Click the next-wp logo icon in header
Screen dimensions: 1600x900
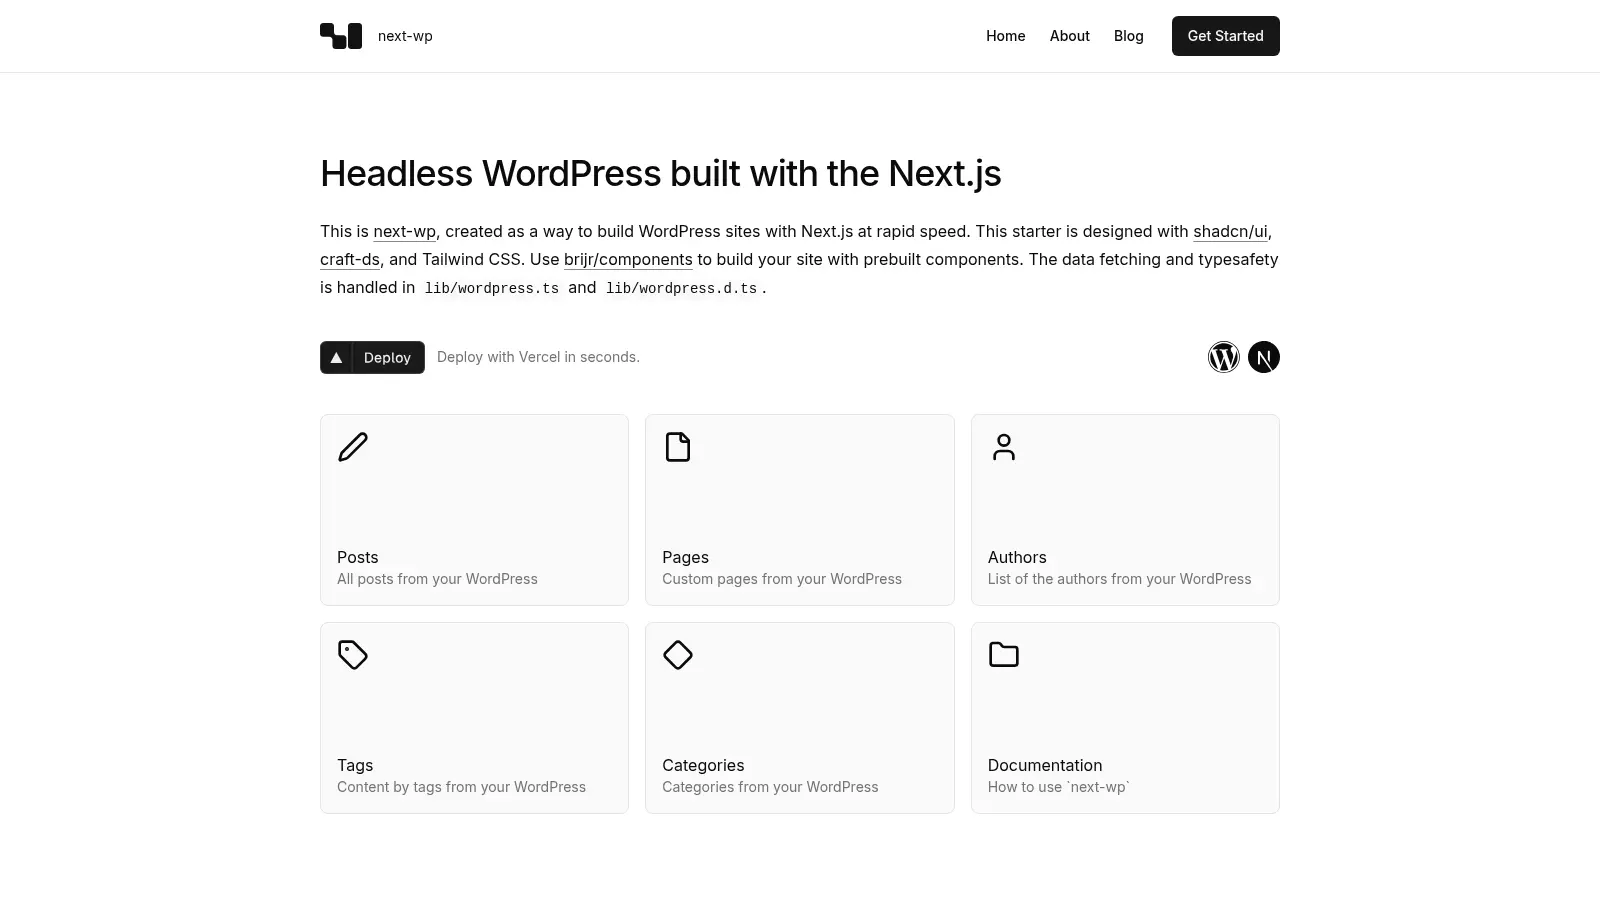(341, 36)
